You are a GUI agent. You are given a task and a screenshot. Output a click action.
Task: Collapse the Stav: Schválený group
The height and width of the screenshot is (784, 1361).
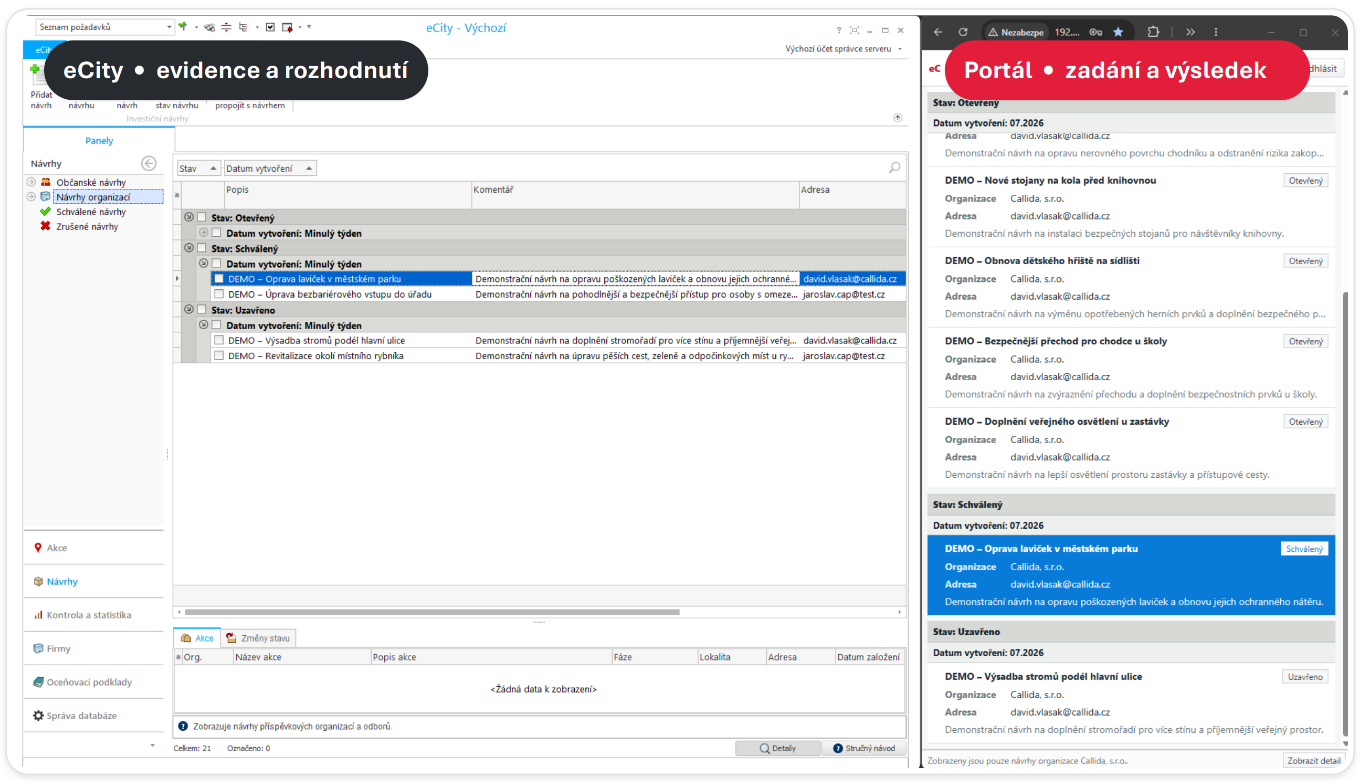[189, 248]
